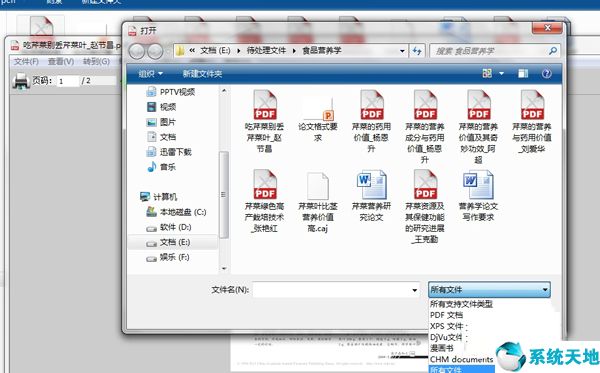Image resolution: width=600 pixels, height=373 pixels.
Task: Open the 文件(F) menu
Action: 26,62
